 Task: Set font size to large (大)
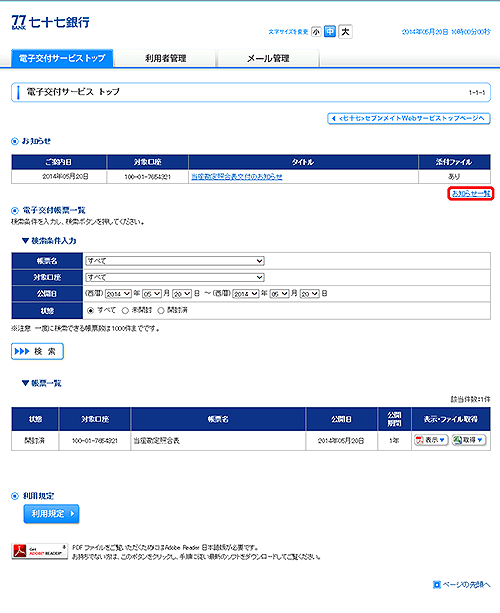(345, 31)
